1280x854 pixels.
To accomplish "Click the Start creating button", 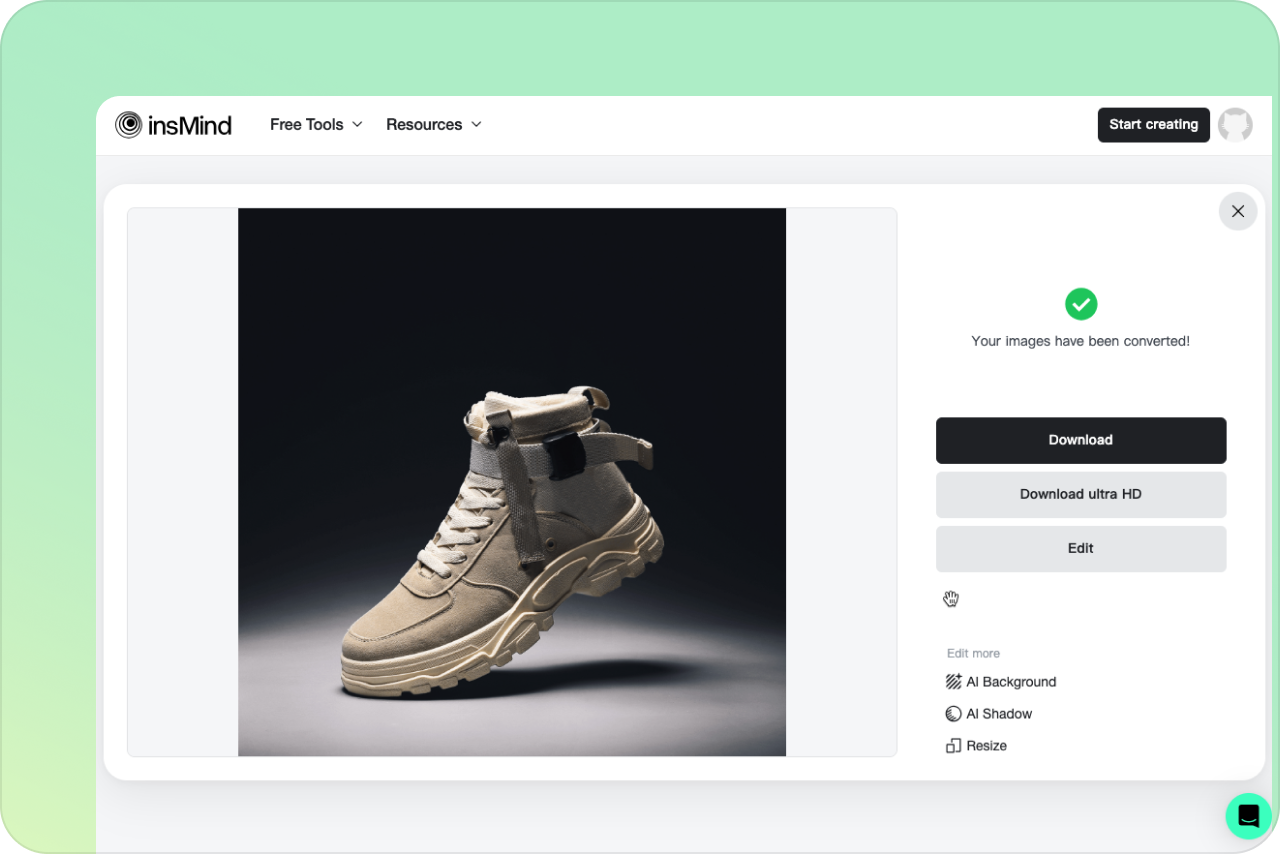I will [x=1154, y=125].
